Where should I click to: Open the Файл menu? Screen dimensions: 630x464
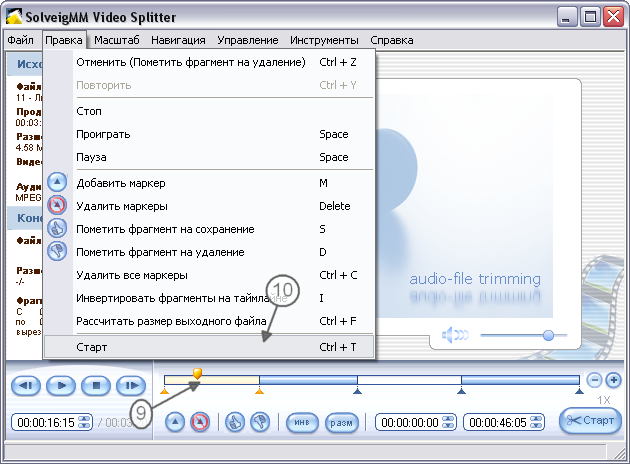20,40
